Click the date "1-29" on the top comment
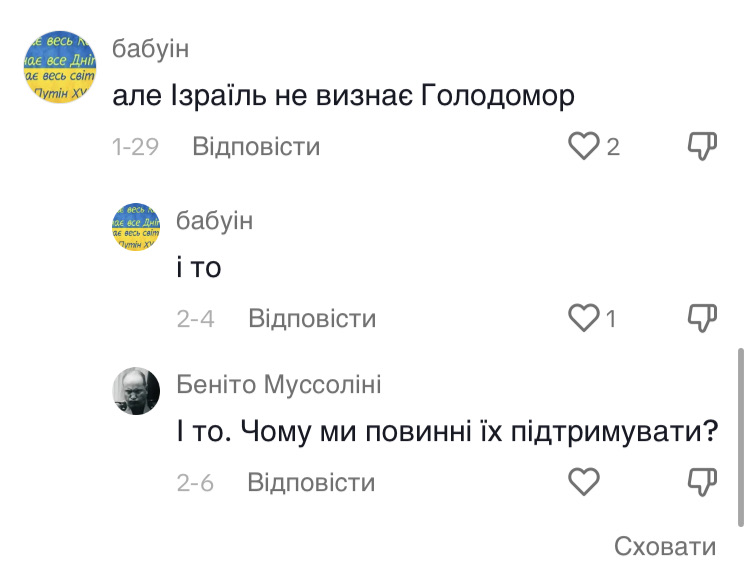This screenshot has width=750, height=584. 136,147
